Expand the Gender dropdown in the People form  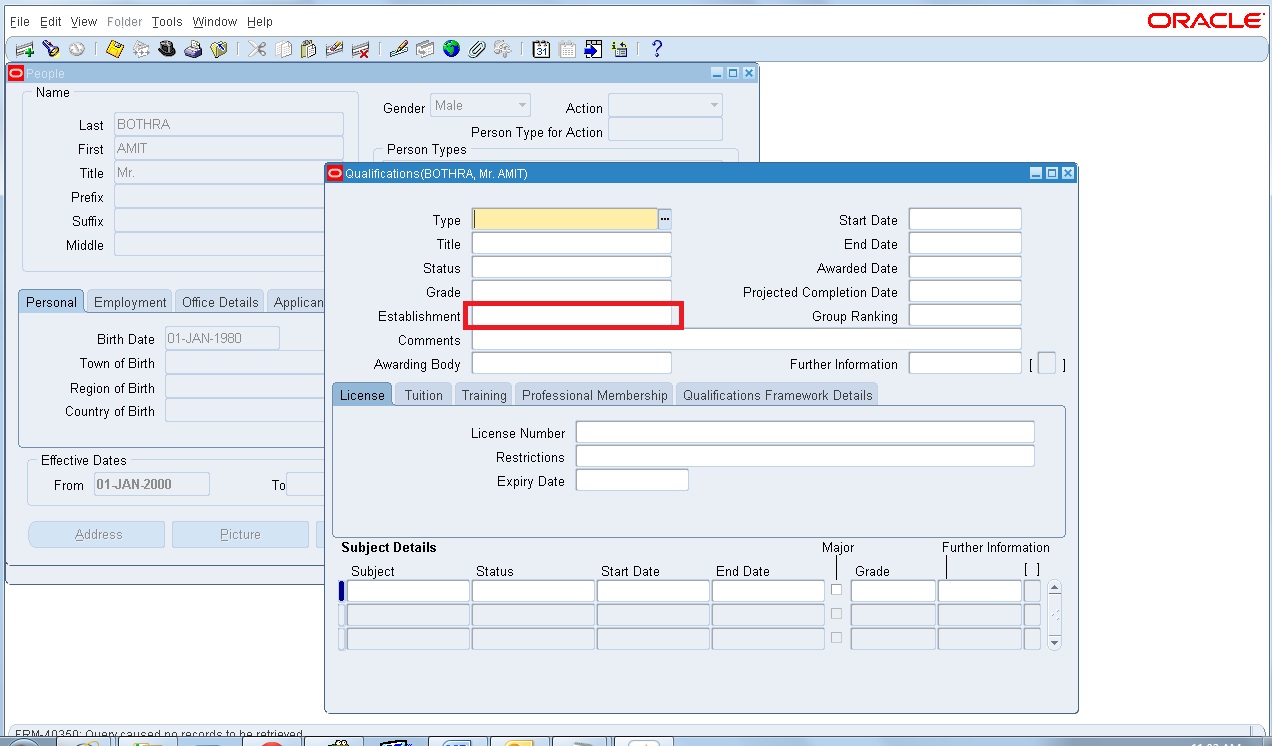tap(522, 105)
